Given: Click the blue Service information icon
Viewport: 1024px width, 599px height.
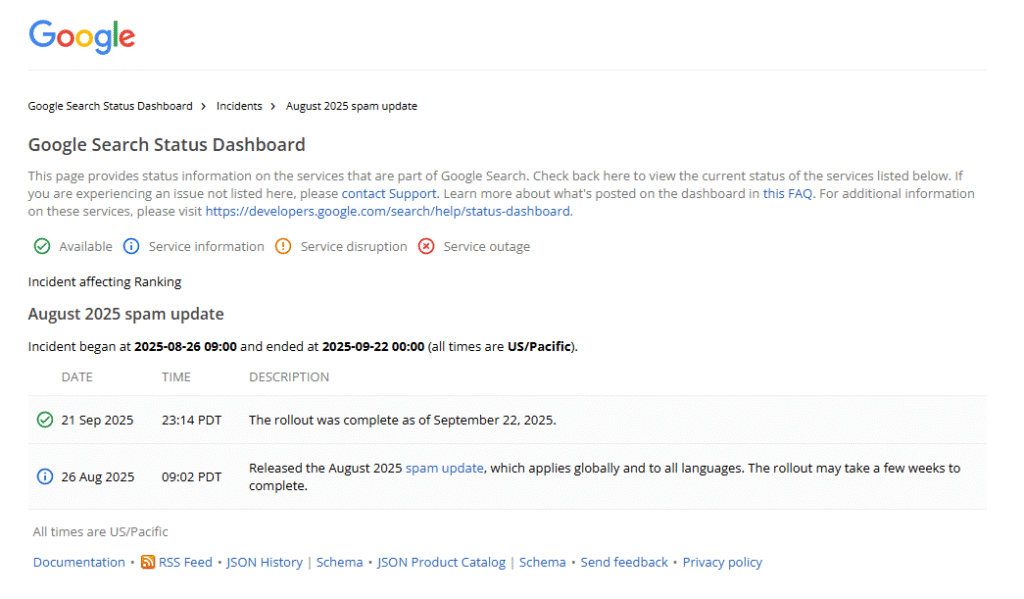Looking at the screenshot, I should coord(131,246).
